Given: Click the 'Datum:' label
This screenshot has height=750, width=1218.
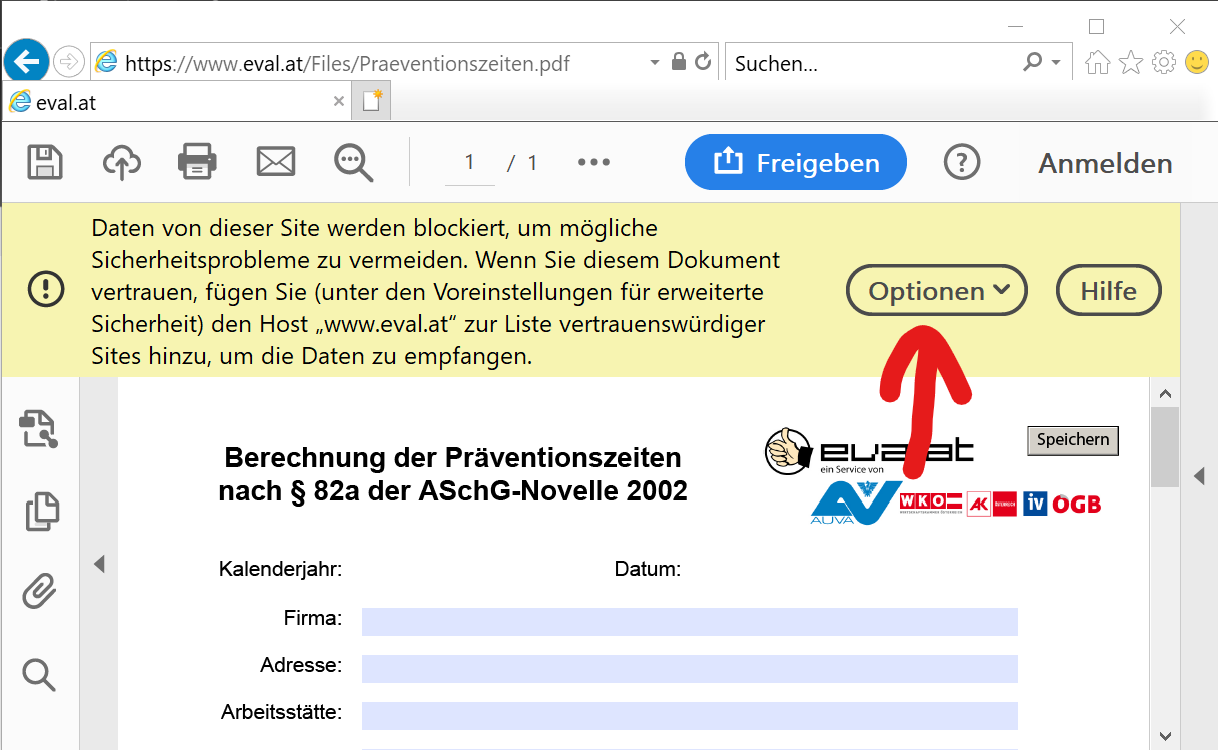Looking at the screenshot, I should click(x=648, y=570).
